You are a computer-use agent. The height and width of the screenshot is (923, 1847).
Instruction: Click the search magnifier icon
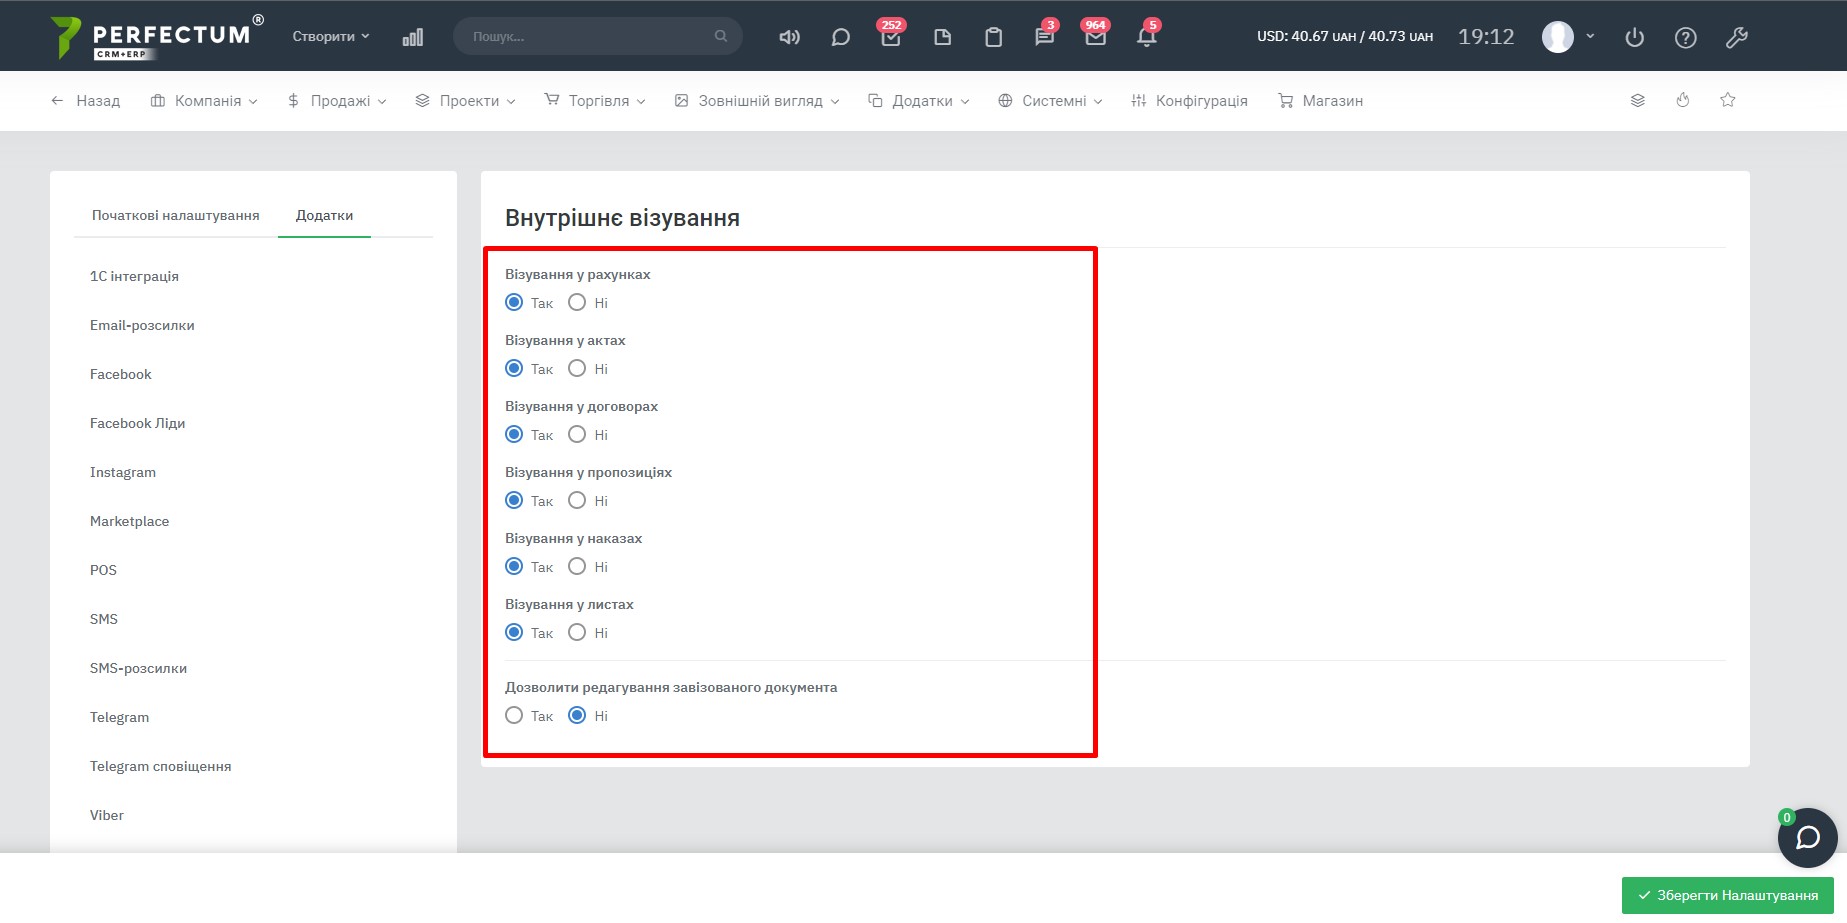(x=720, y=36)
